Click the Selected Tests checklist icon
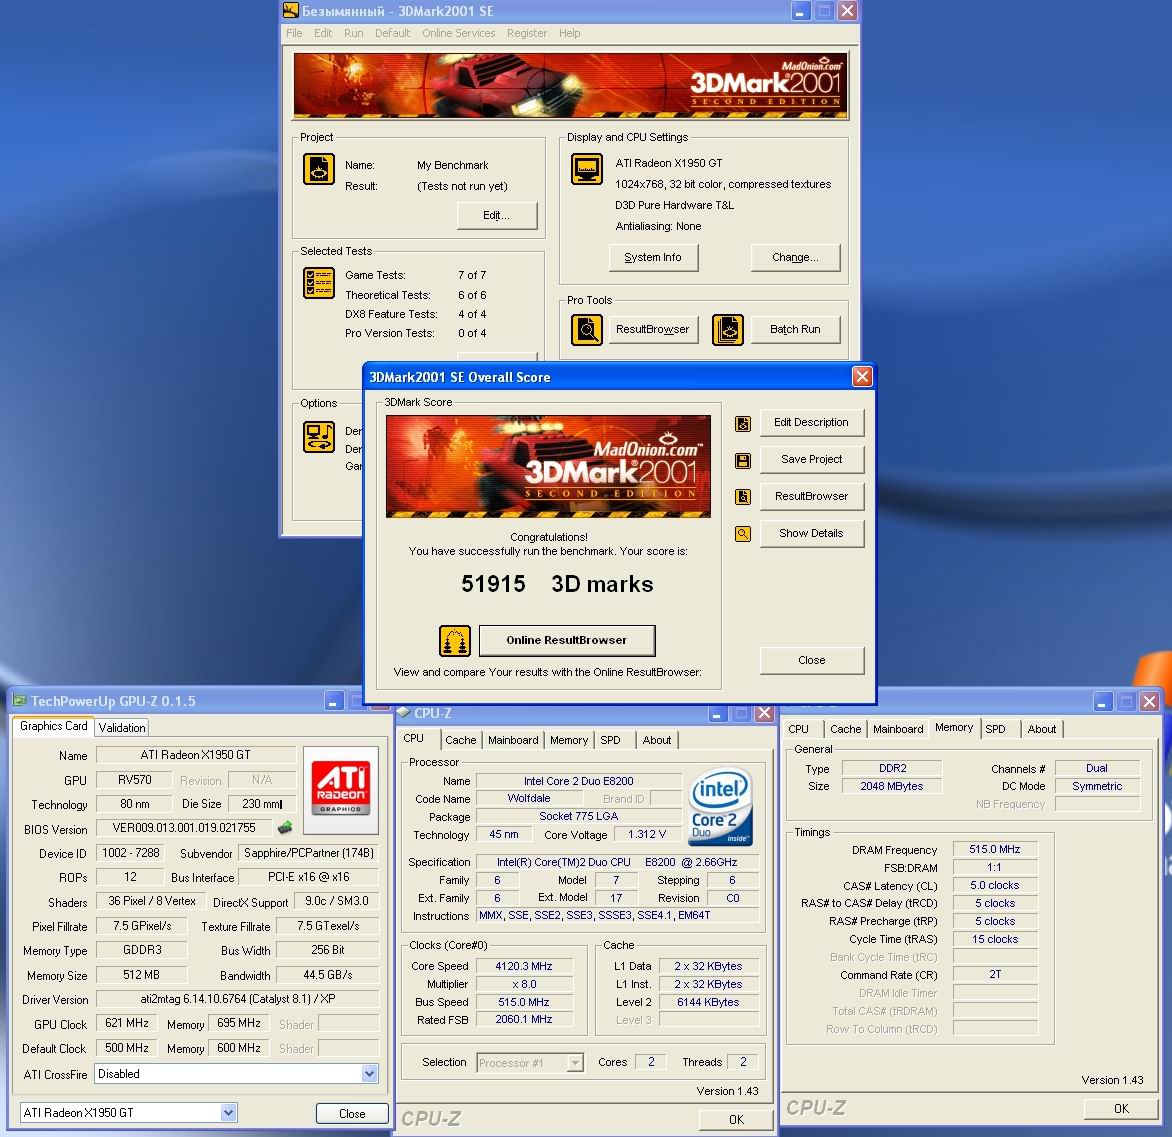Image resolution: width=1172 pixels, height=1137 pixels. pos(318,283)
